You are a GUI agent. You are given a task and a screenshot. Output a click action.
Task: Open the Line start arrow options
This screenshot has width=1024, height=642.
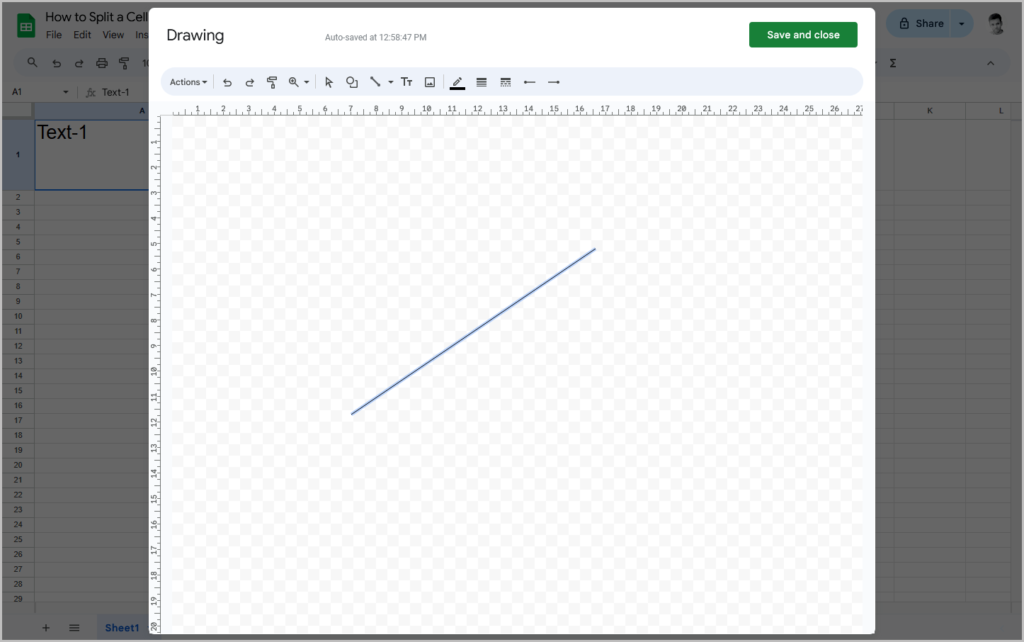(x=529, y=82)
